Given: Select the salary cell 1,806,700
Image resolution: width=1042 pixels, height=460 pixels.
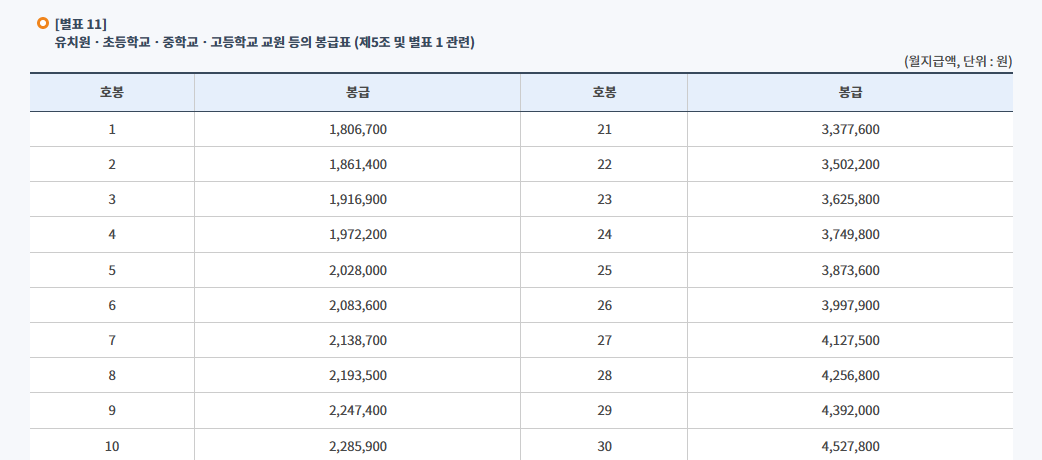Looking at the screenshot, I should (x=358, y=130).
